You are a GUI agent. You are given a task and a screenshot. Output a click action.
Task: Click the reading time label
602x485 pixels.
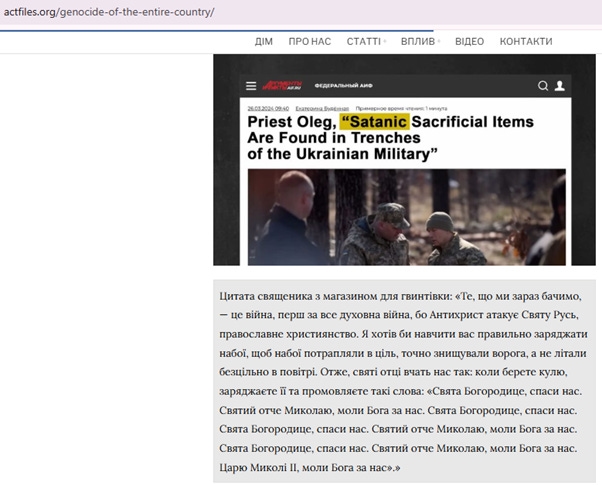(x=401, y=108)
